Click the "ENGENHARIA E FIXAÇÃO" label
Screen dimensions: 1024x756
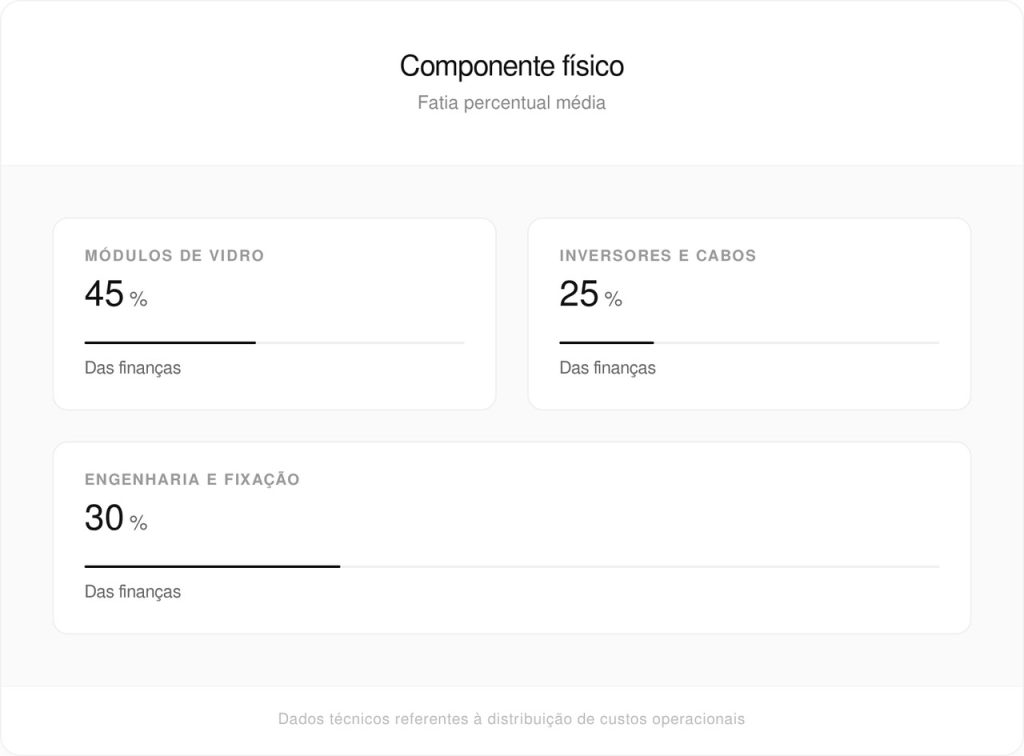192,480
